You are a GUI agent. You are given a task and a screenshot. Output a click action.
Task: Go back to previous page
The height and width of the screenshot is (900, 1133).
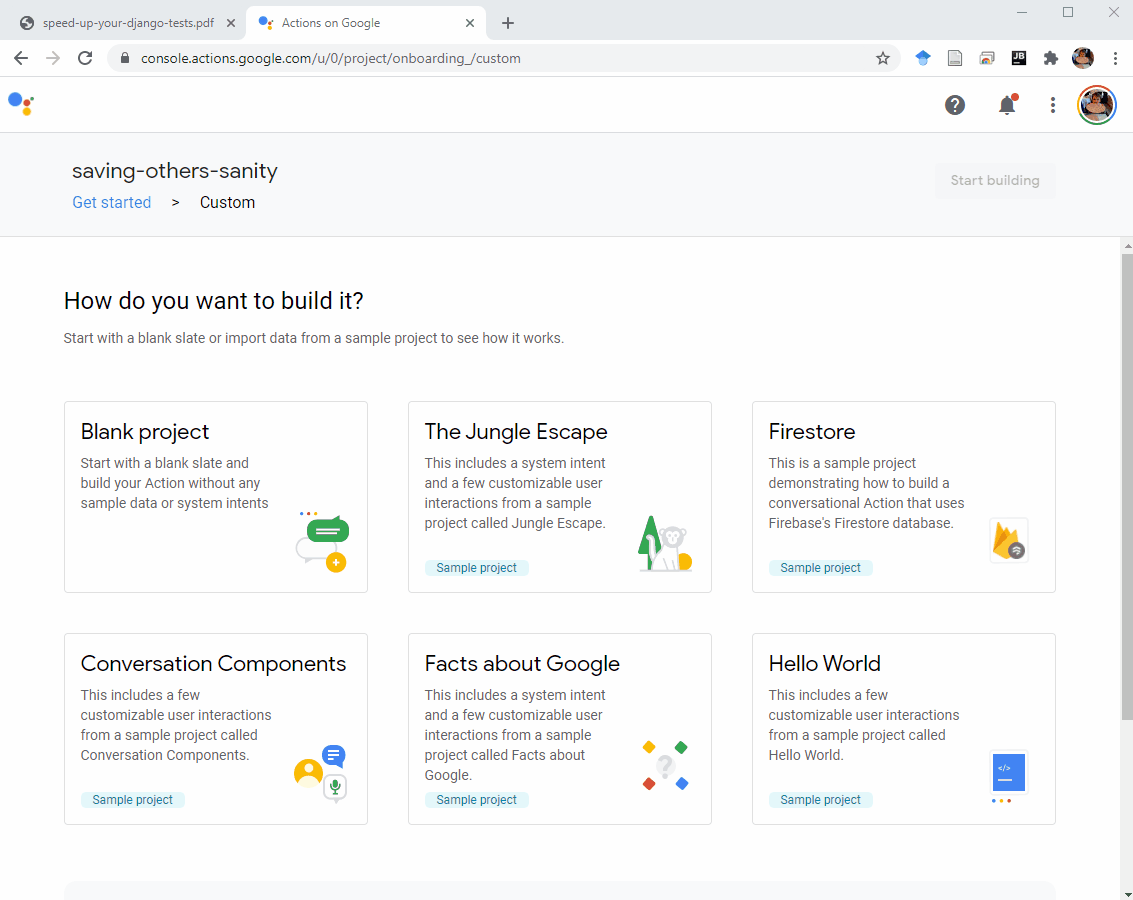click(21, 58)
